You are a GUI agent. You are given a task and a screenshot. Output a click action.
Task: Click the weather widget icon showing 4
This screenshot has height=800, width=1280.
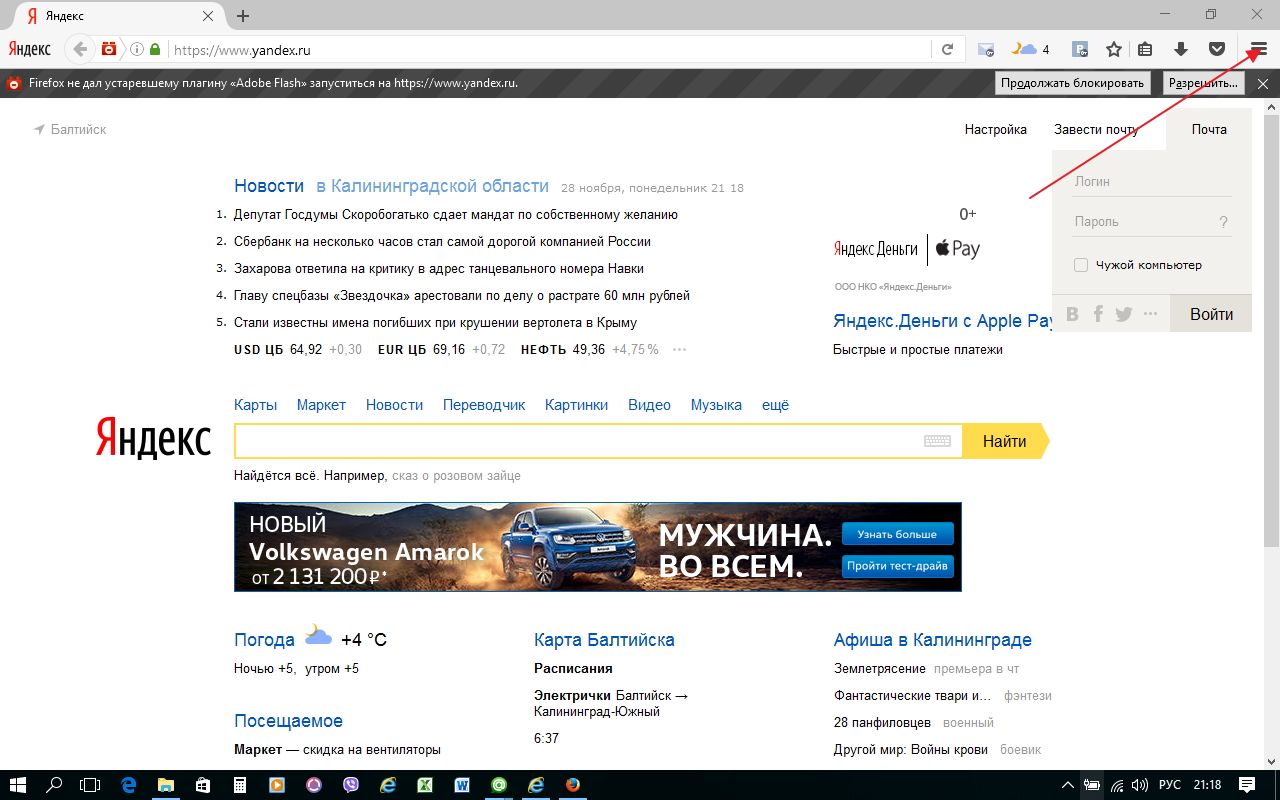pos(1030,49)
